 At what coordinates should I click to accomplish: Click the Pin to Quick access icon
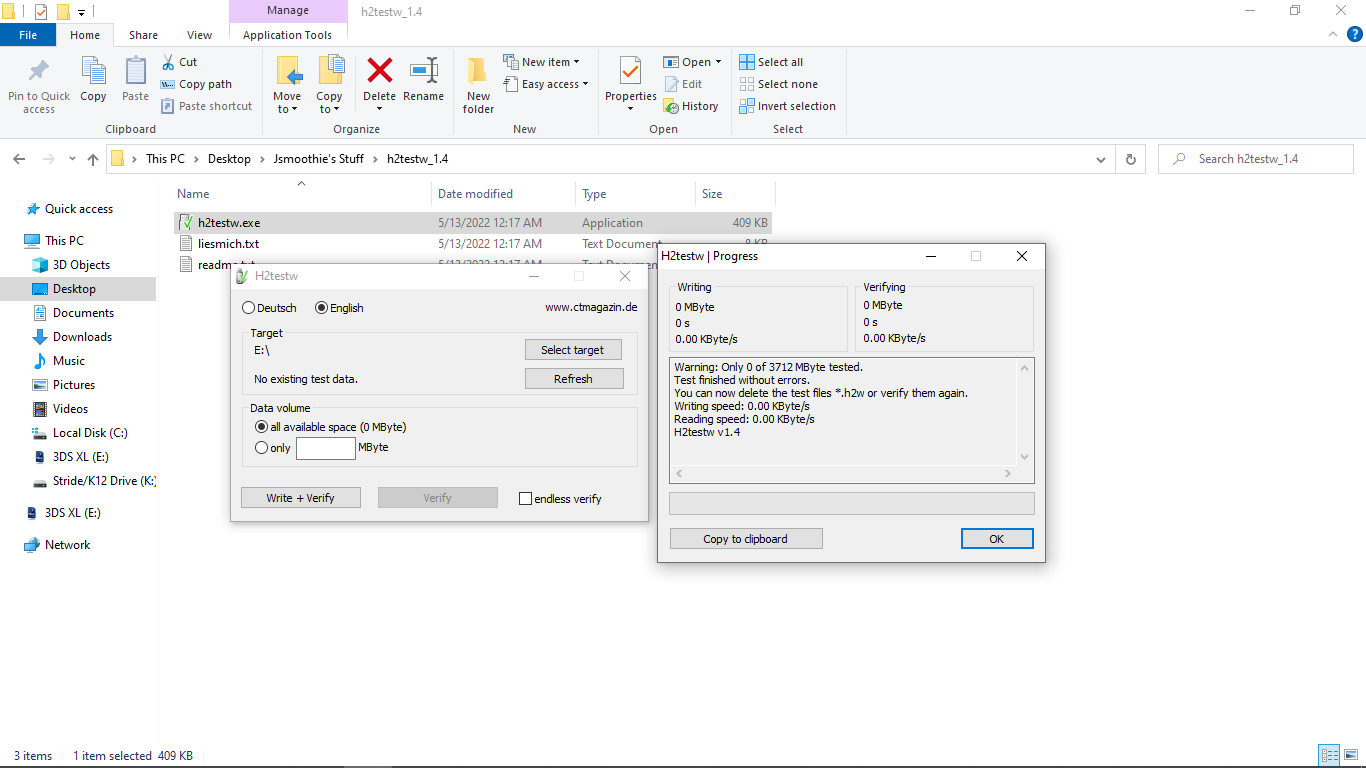(39, 71)
